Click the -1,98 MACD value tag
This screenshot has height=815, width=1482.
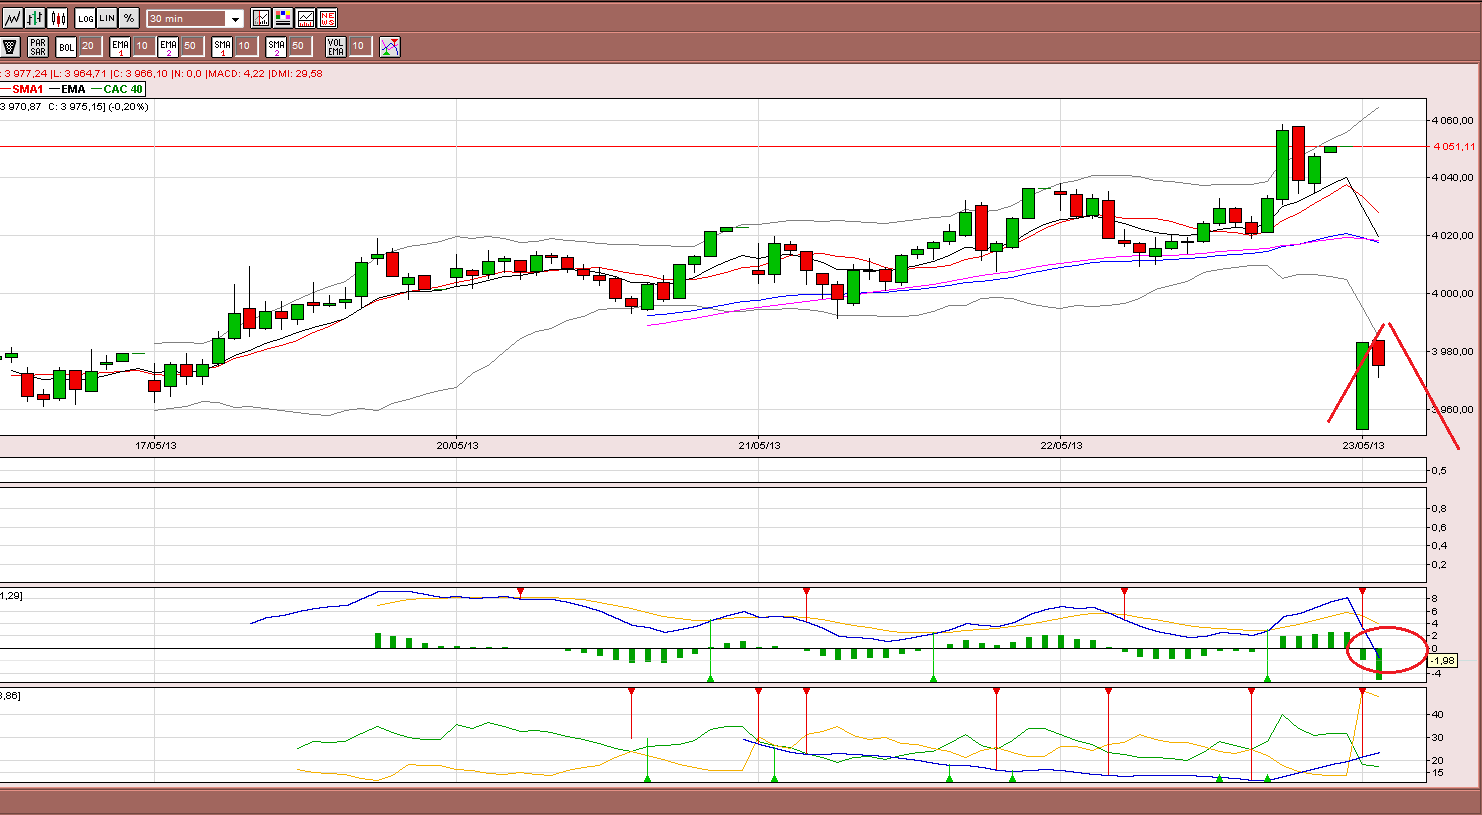point(1443,660)
